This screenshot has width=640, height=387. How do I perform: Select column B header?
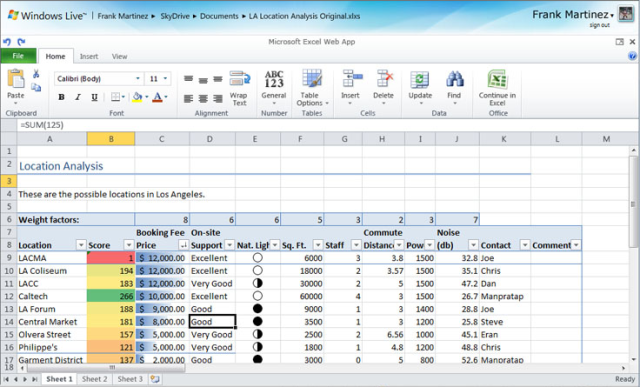coord(111,139)
